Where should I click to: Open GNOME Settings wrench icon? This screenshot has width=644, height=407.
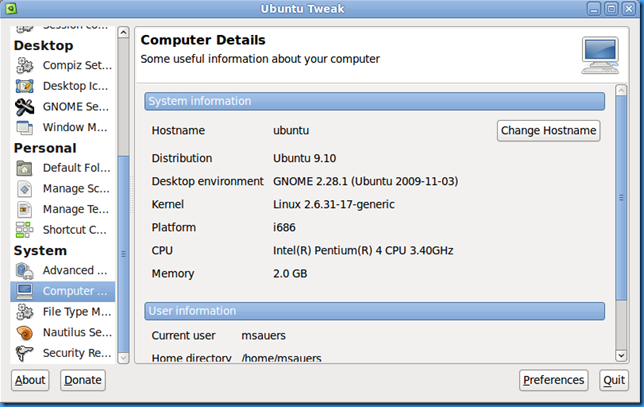(25, 107)
